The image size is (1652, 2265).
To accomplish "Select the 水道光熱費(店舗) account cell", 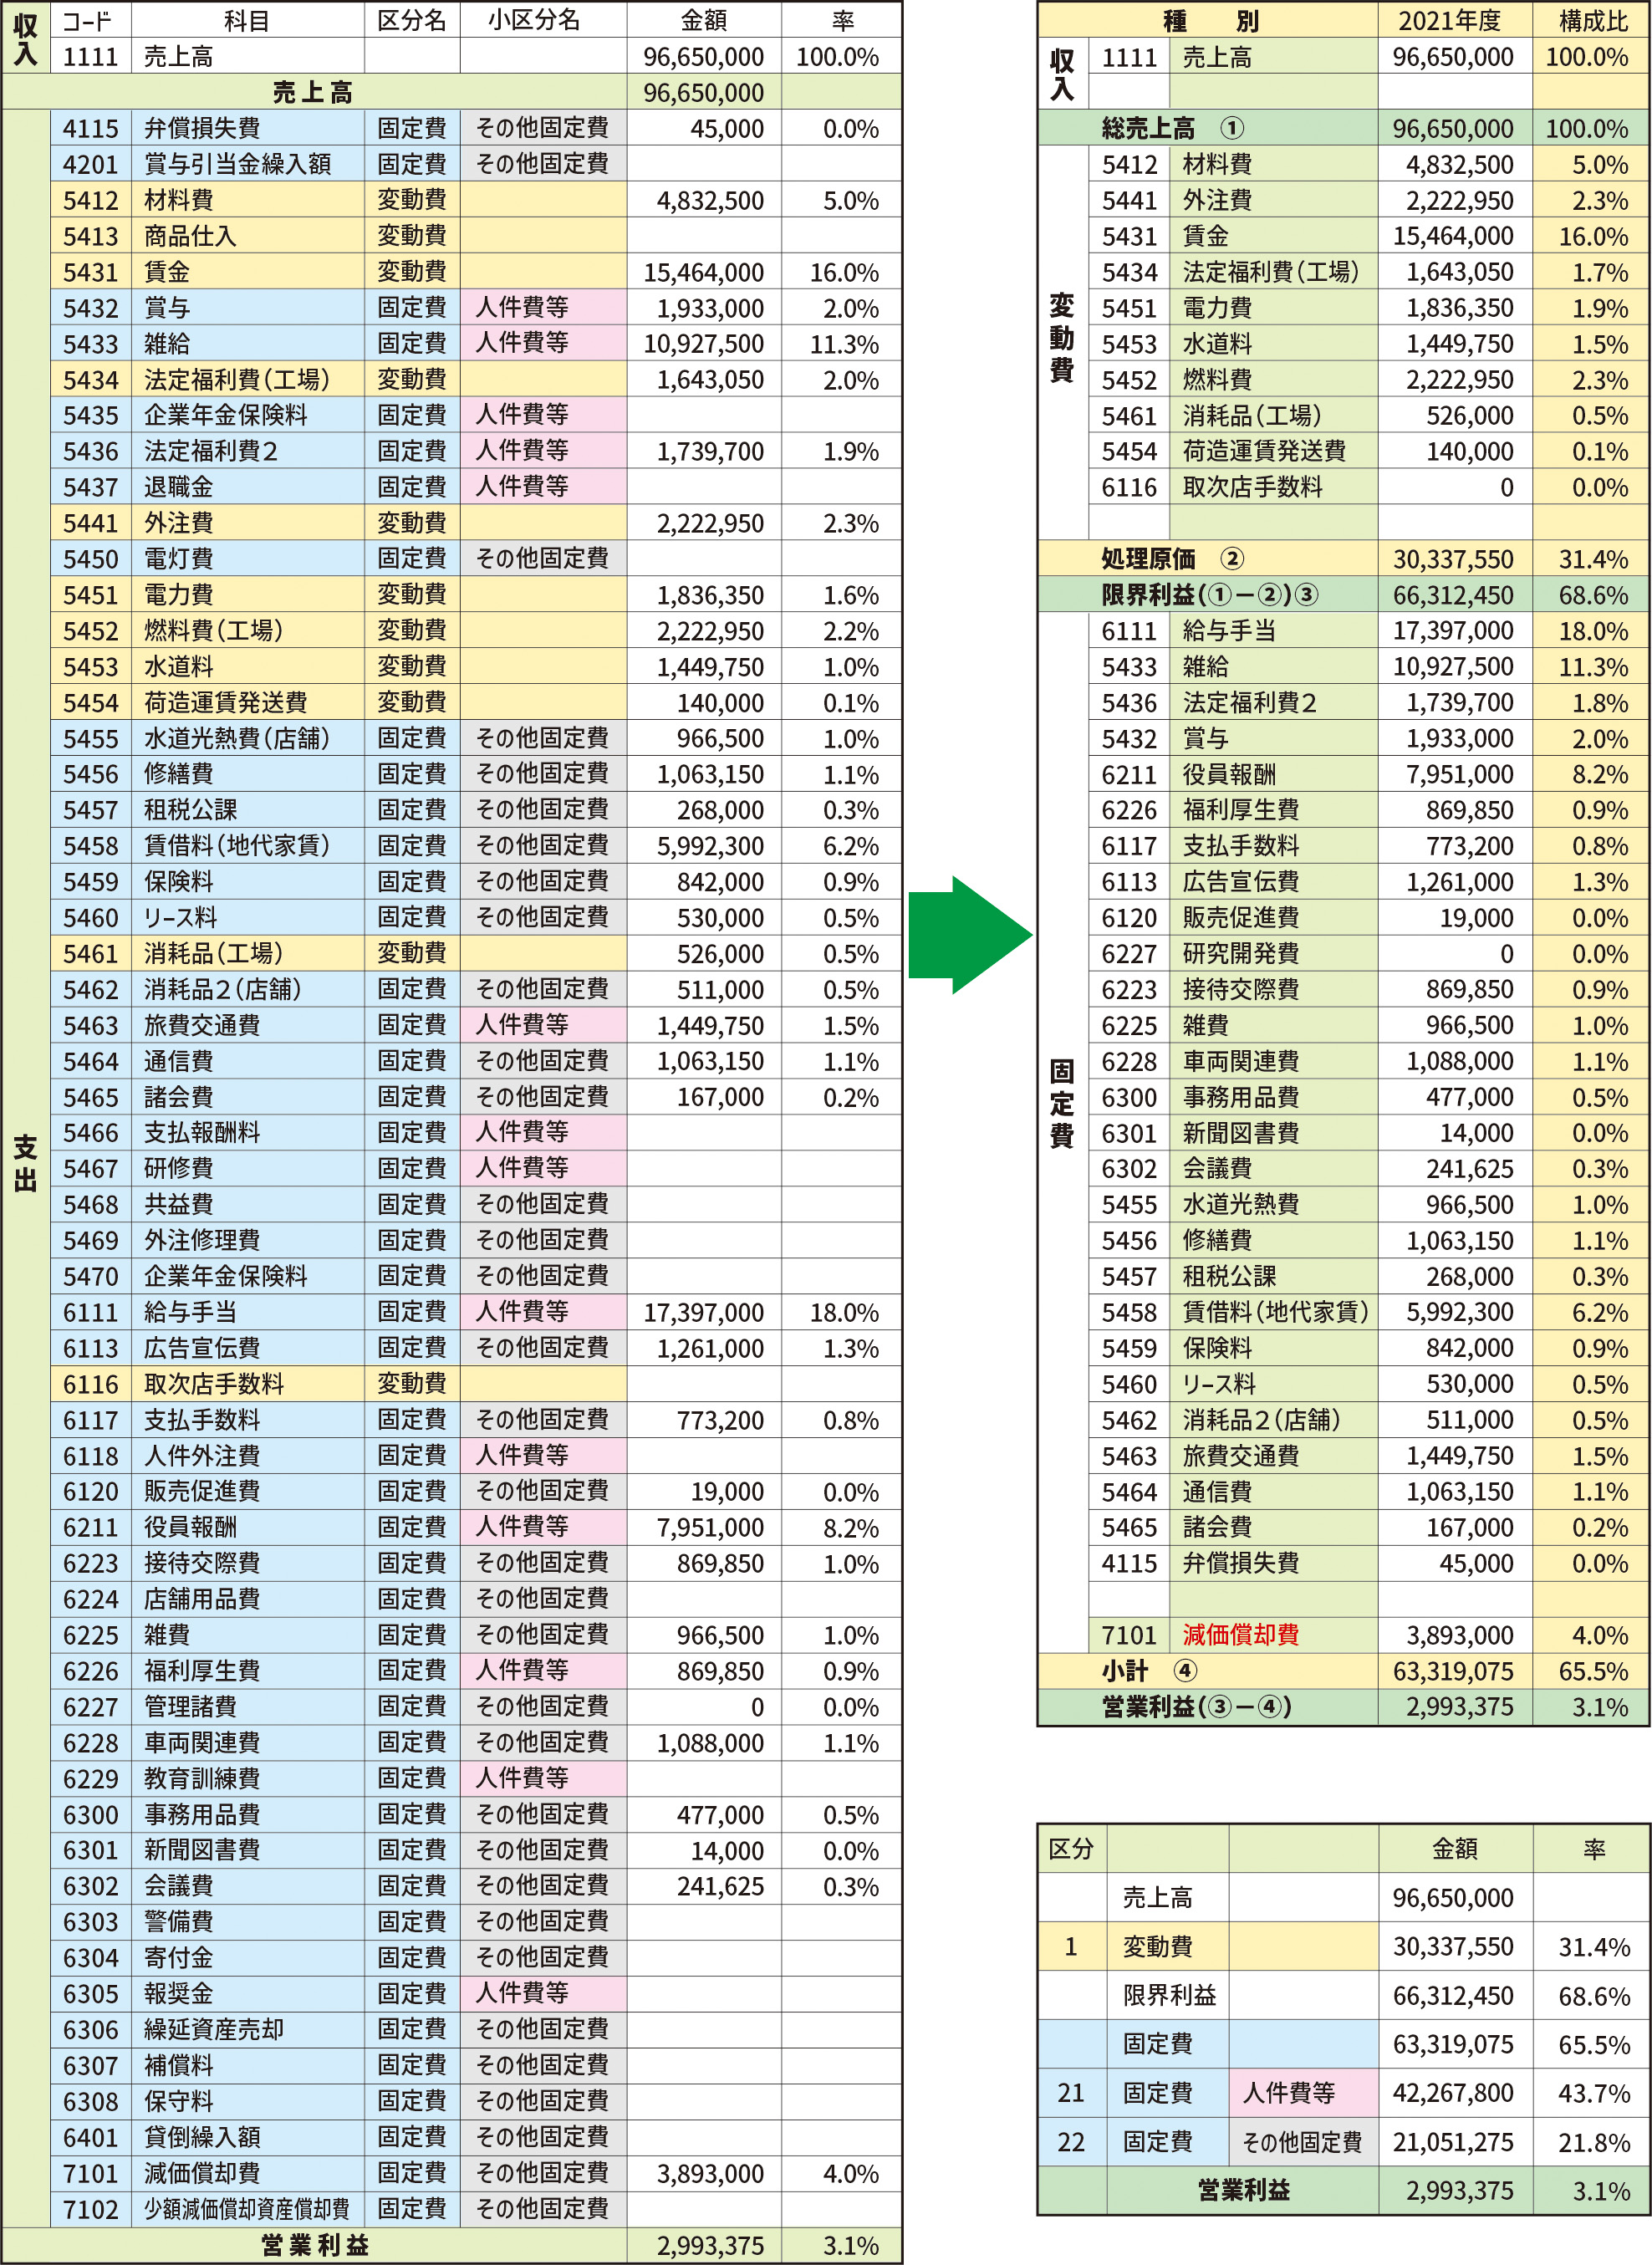I will tap(247, 738).
